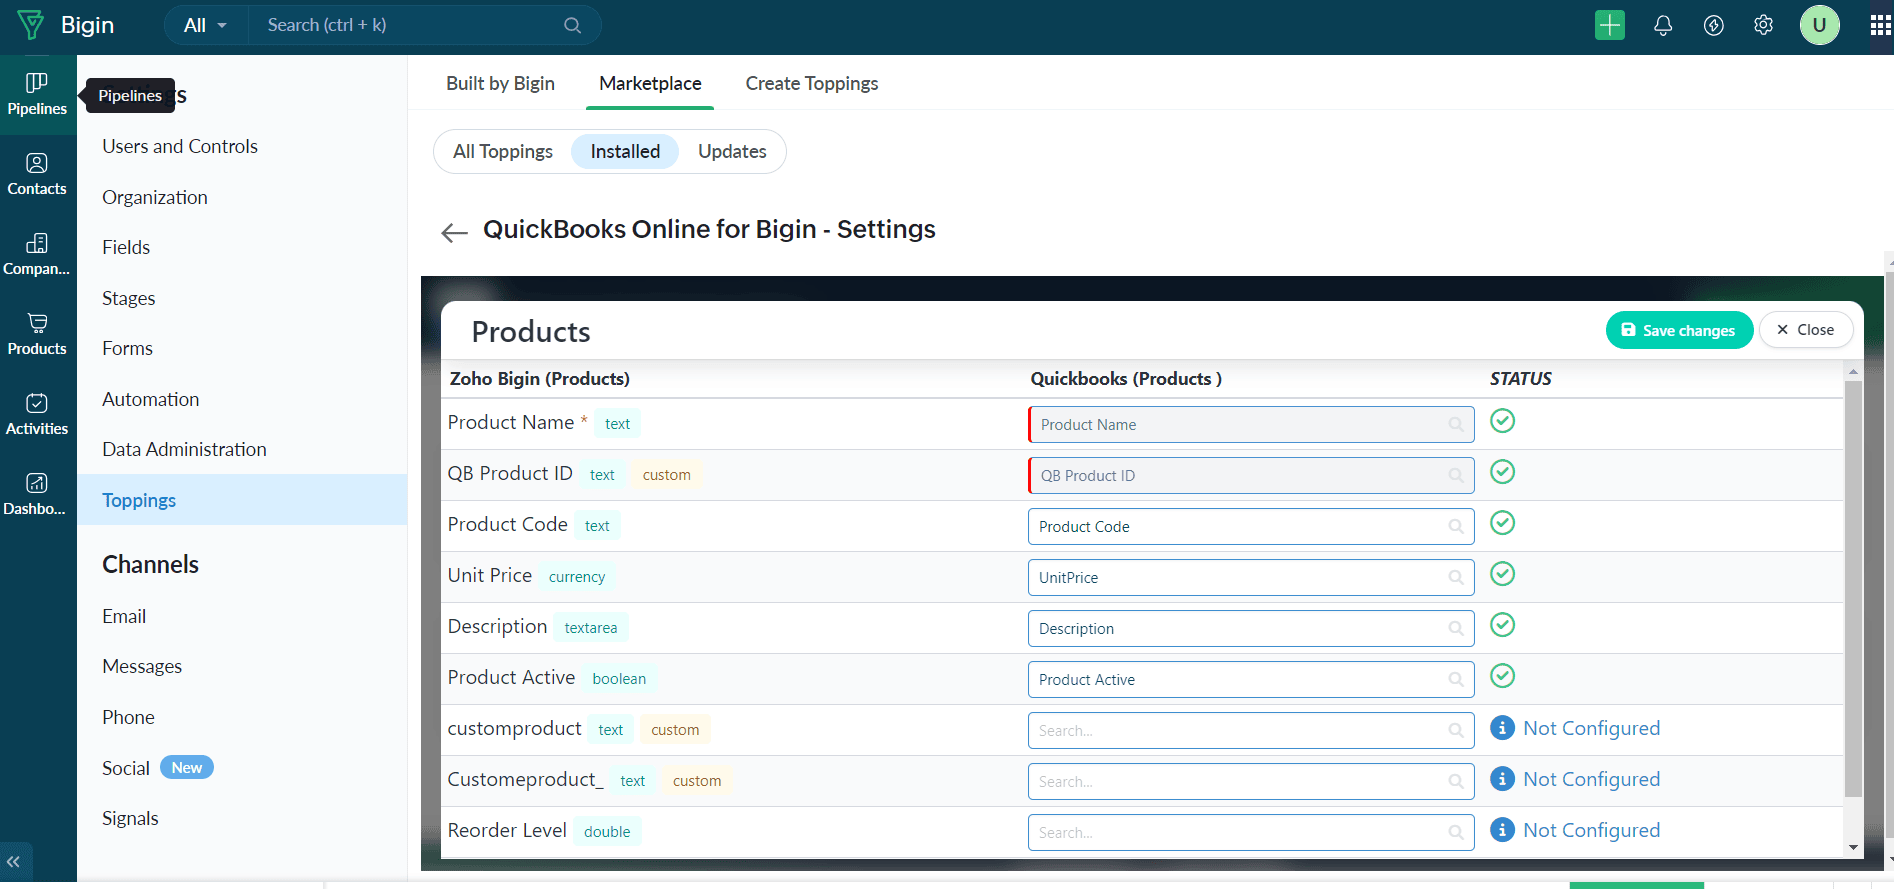The width and height of the screenshot is (1894, 889).
Task: Open the settings gear icon
Action: [1763, 25]
